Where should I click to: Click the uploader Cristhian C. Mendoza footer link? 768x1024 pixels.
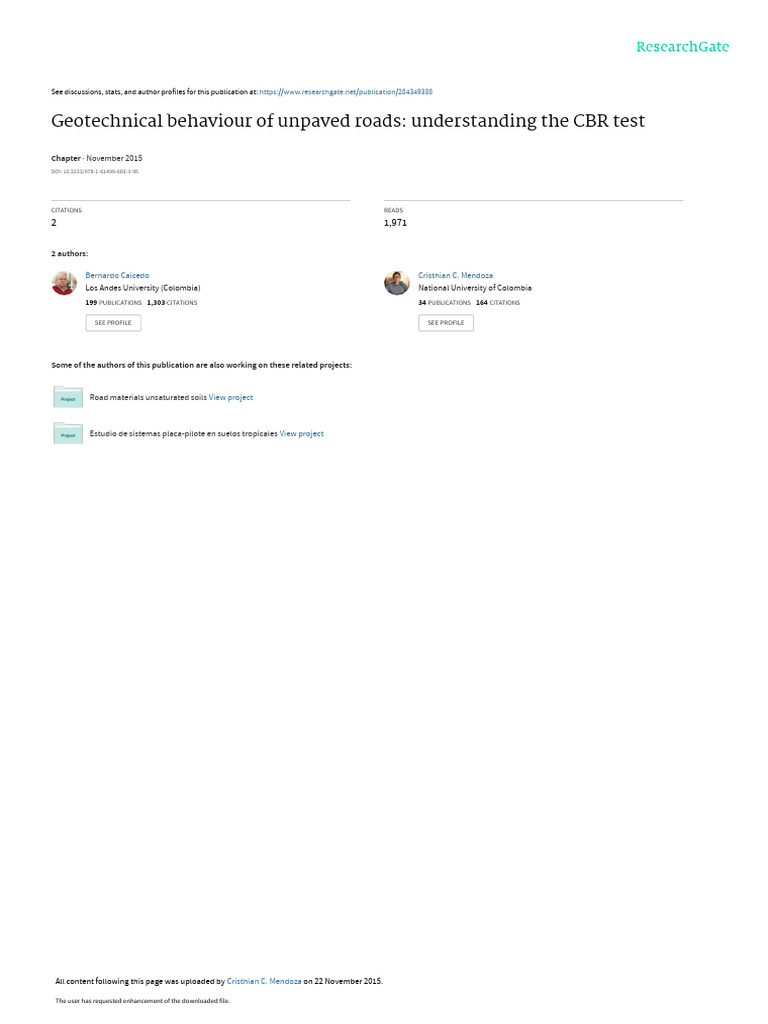point(264,981)
